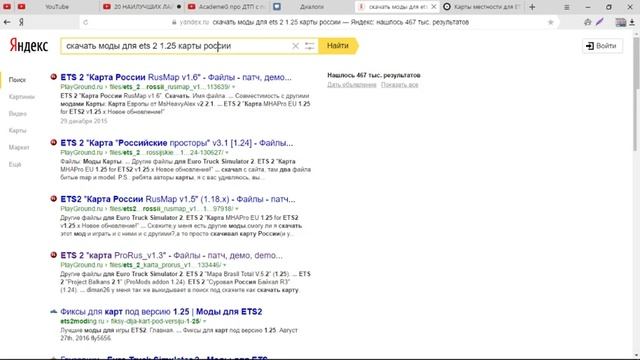Viewport: 640px width, 360px height.
Task: Click the ets2moding.ru domain link
Action: tap(82, 322)
